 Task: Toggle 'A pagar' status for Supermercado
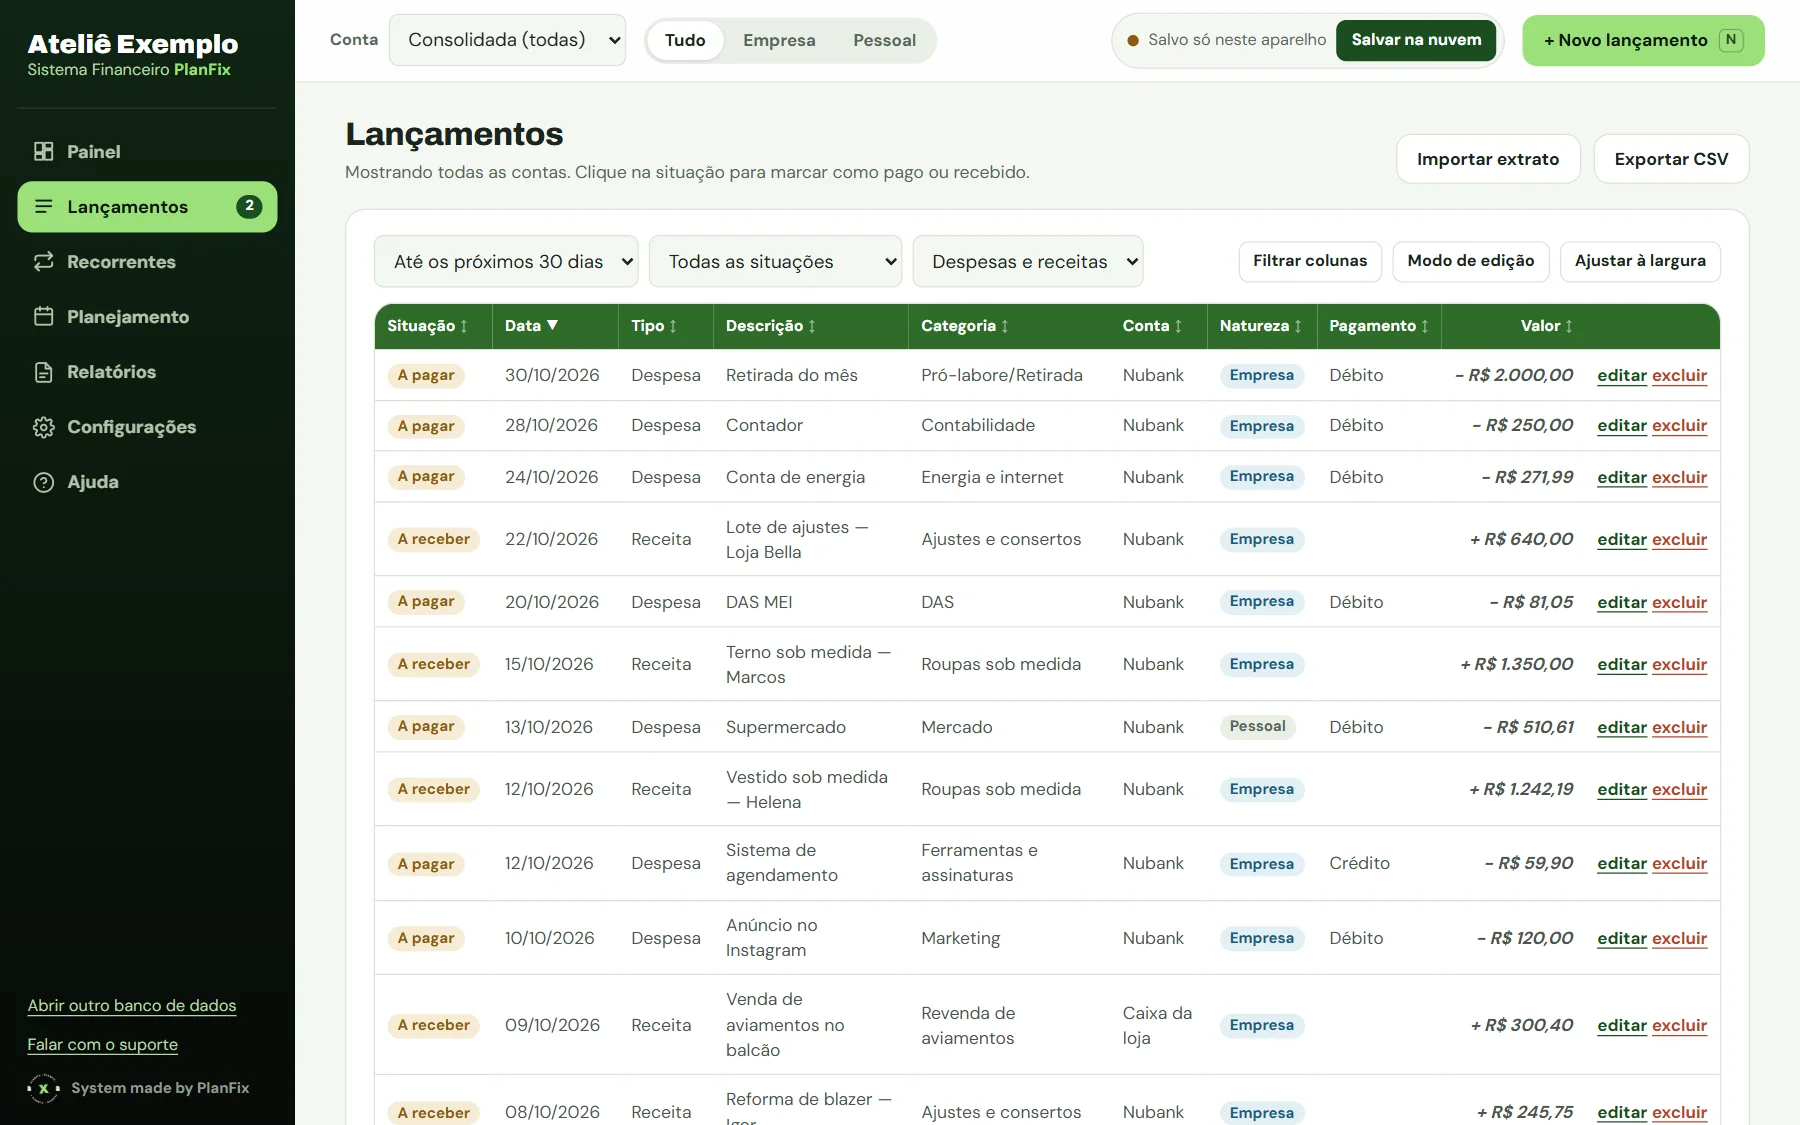pos(426,726)
